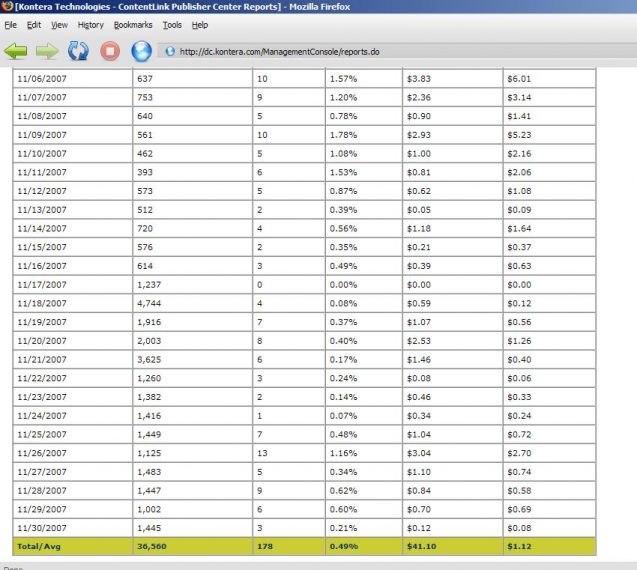
Task: Click the 3,625 value in the 11/21/2007 row
Action: 149,360
